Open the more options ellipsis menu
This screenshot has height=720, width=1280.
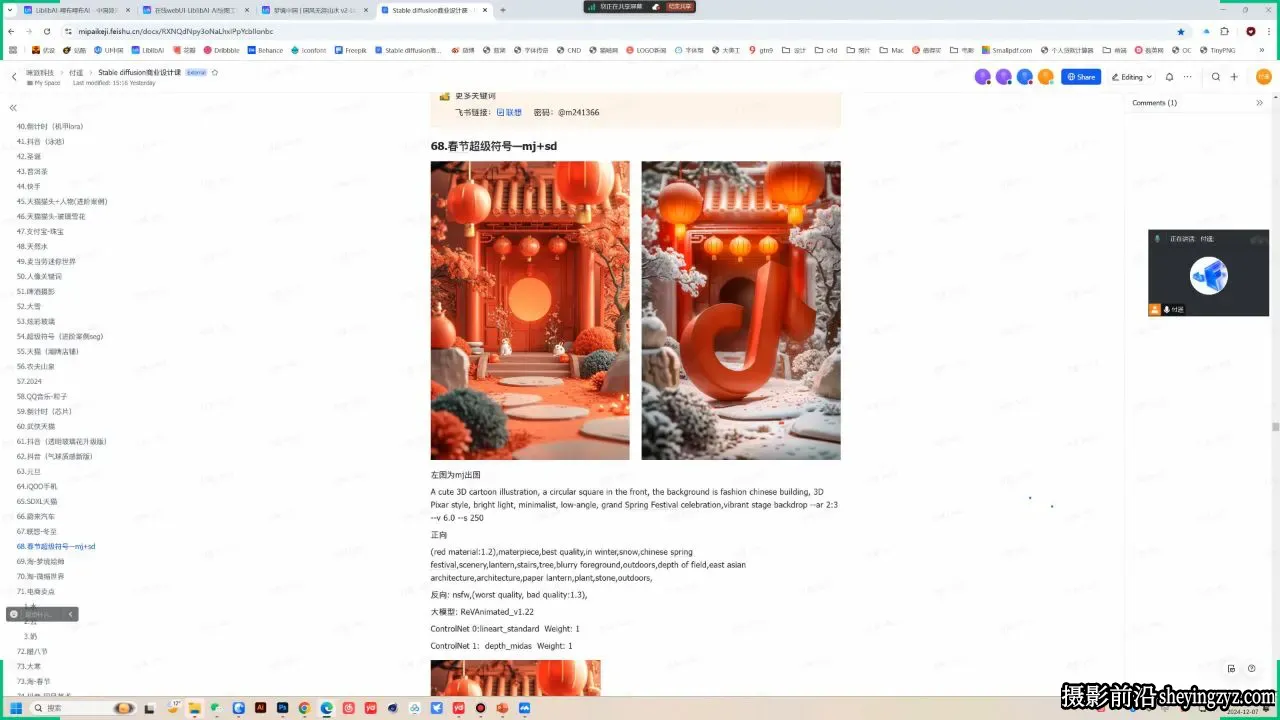pyautogui.click(x=1188, y=77)
